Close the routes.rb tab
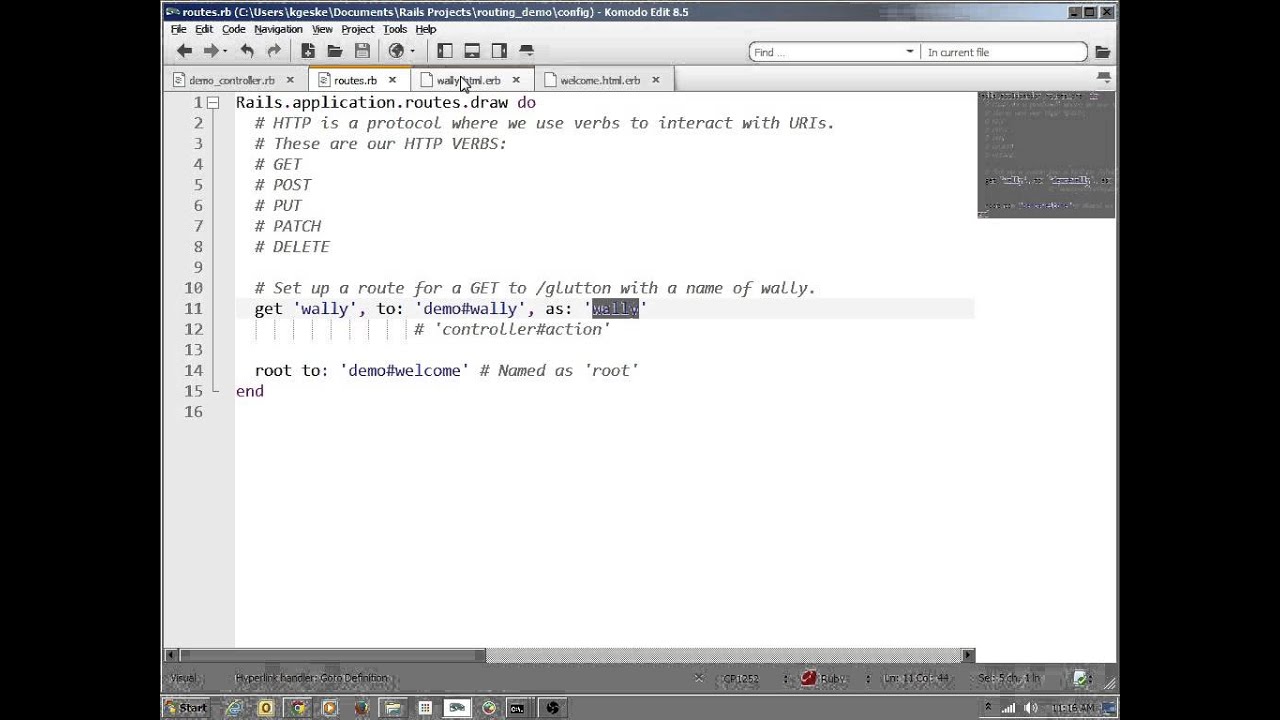Viewport: 1280px width, 720px height. (392, 80)
